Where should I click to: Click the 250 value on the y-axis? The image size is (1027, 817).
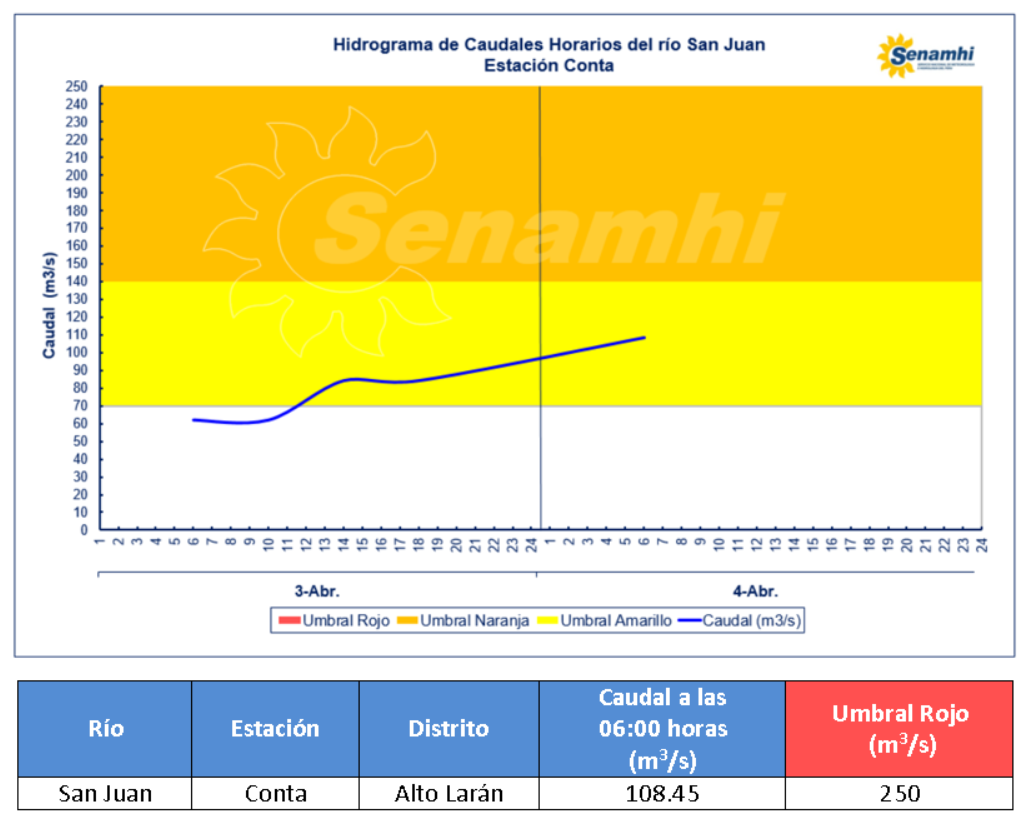point(77,86)
